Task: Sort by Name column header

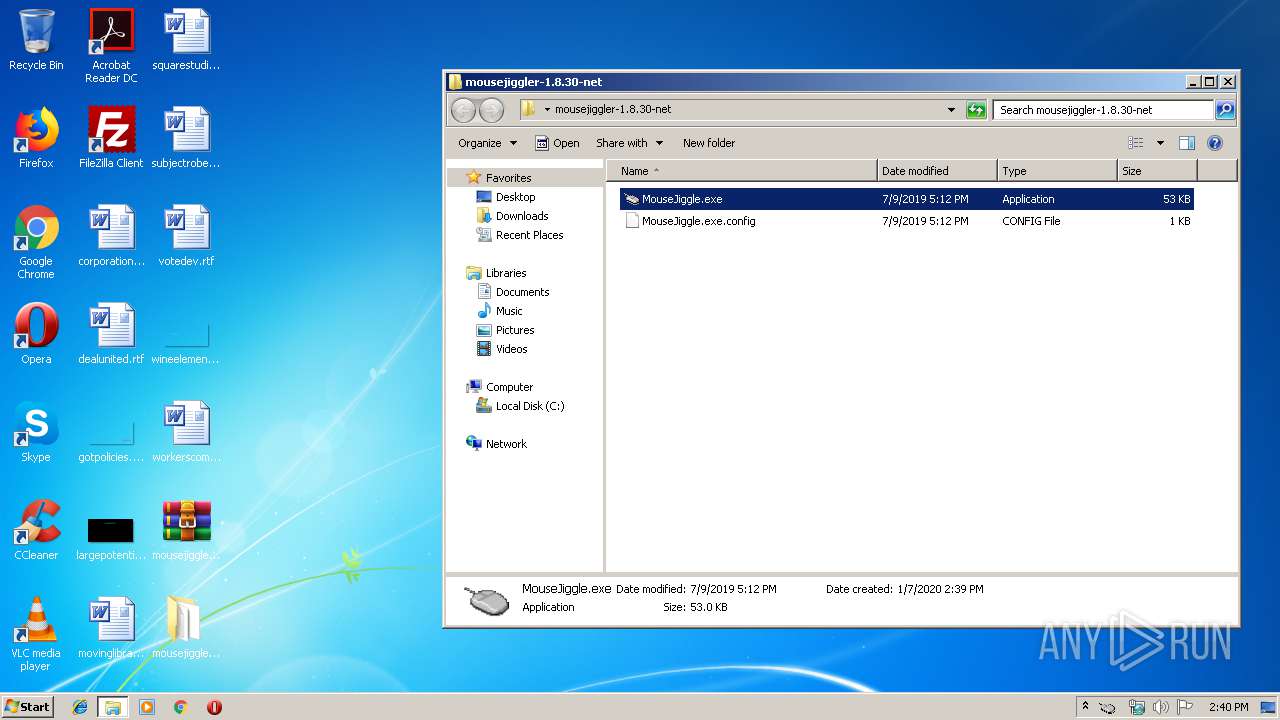Action: pyautogui.click(x=742, y=171)
